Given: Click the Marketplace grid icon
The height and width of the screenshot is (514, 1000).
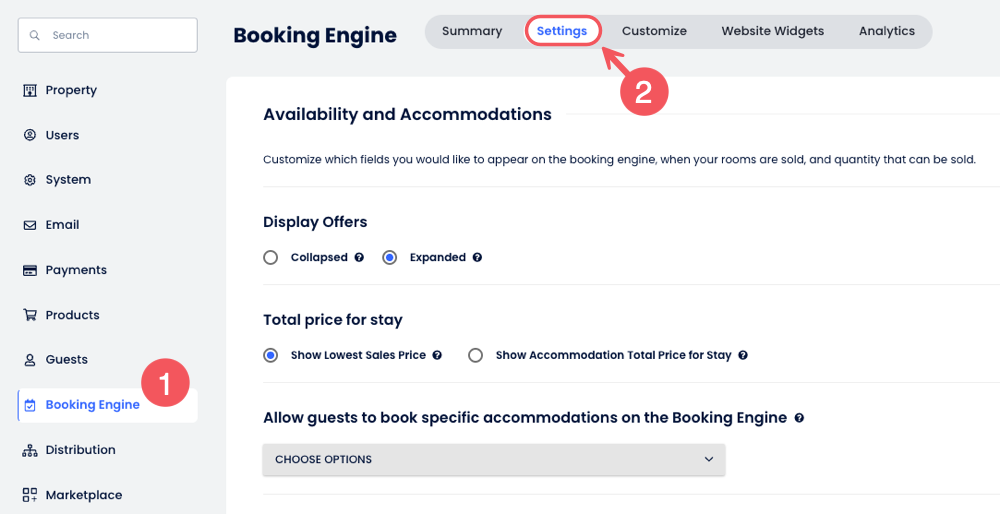Looking at the screenshot, I should [30, 495].
